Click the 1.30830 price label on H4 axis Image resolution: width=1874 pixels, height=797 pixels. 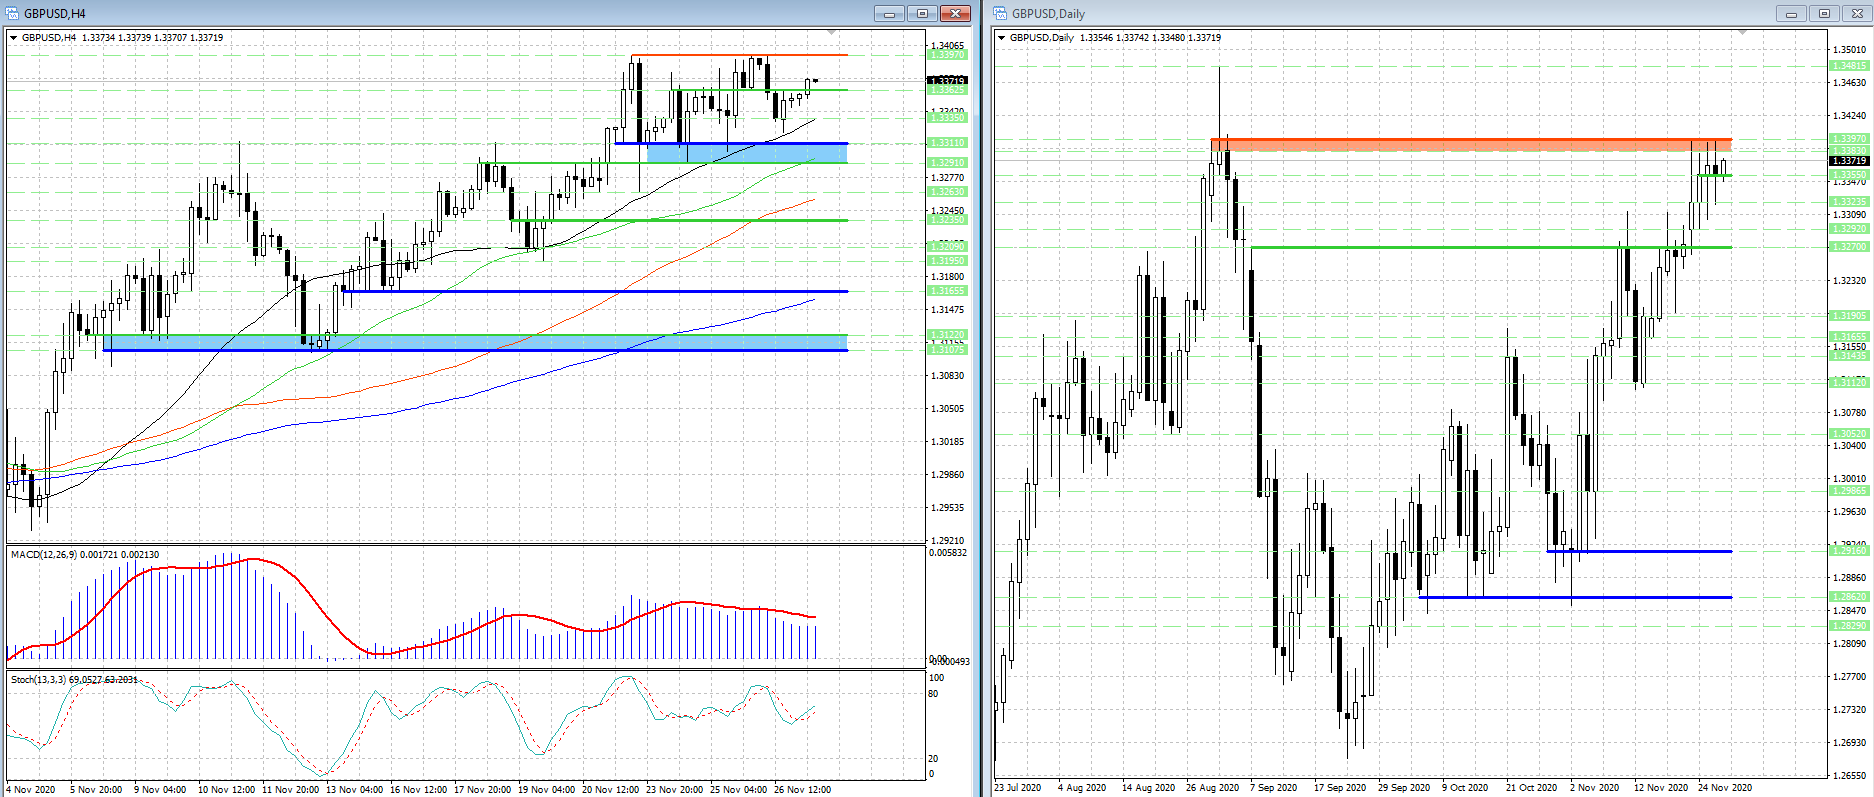pyautogui.click(x=947, y=376)
